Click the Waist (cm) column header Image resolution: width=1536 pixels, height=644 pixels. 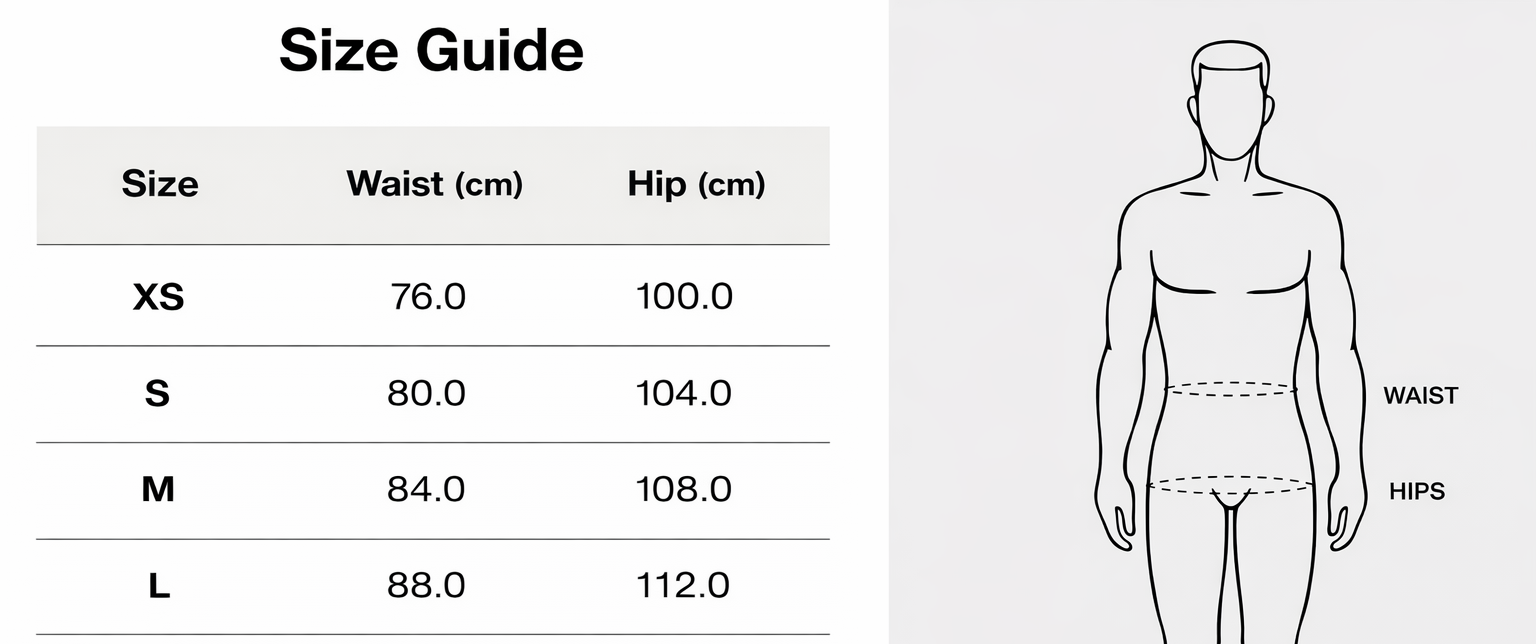434,184
